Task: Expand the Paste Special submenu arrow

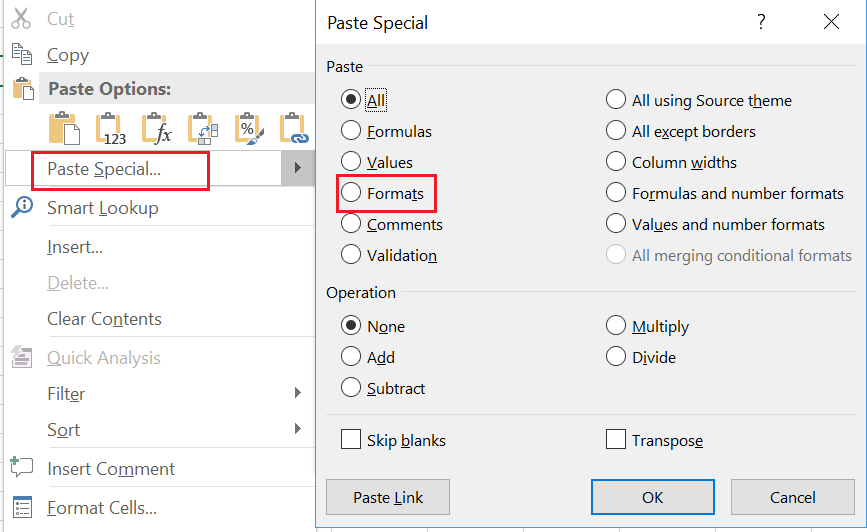Action: [x=297, y=168]
